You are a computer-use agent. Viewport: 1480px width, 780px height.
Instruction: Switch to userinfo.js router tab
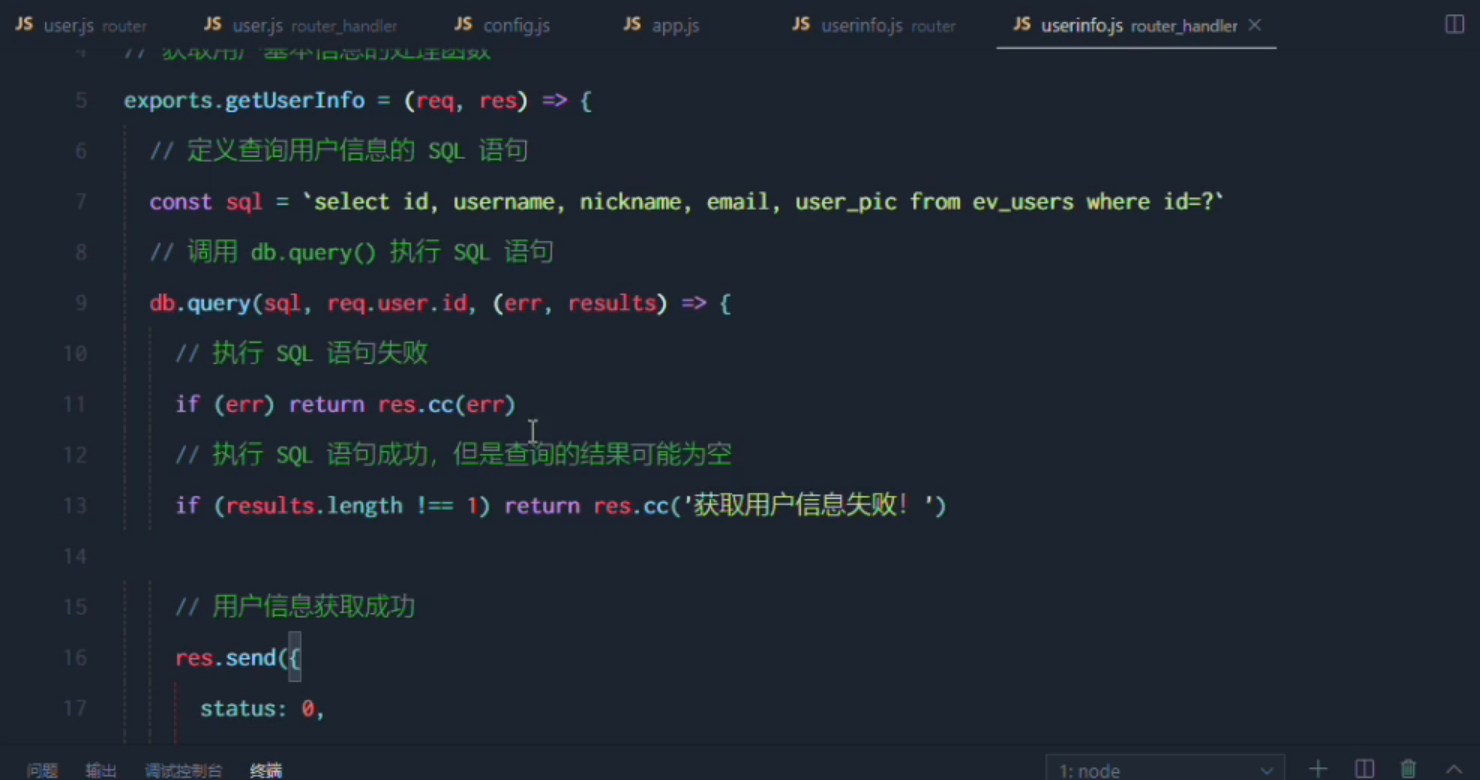click(x=874, y=25)
